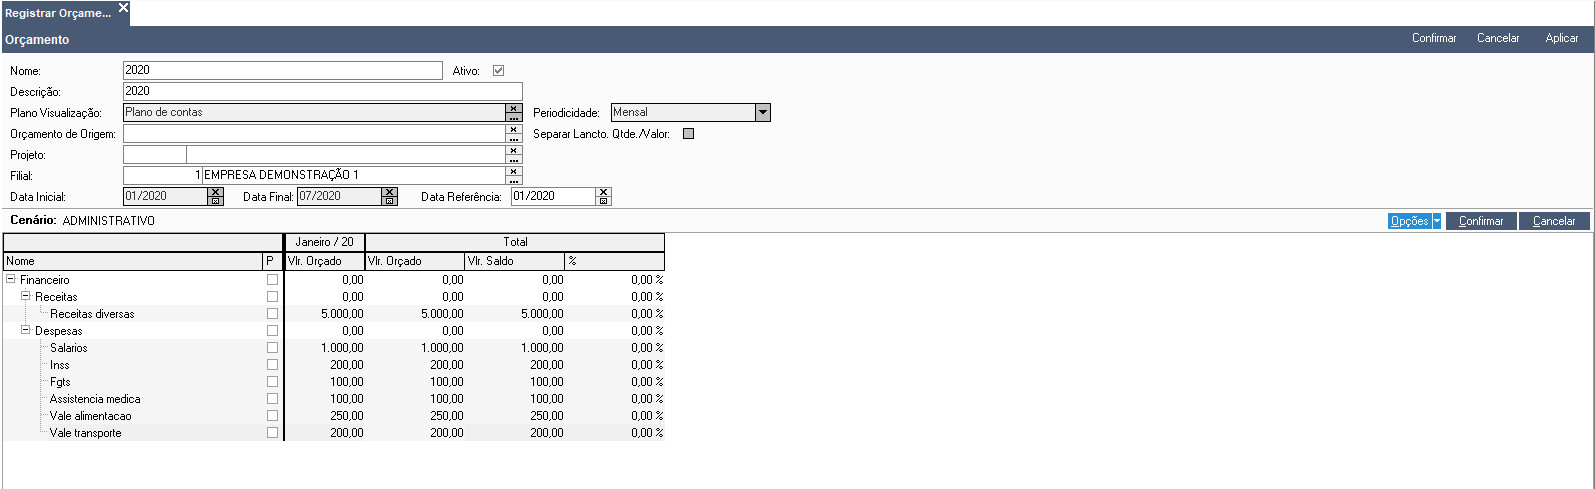The image size is (1595, 489).
Task: Open lookup (...) for Orçamento de Origem
Action: coord(514,138)
